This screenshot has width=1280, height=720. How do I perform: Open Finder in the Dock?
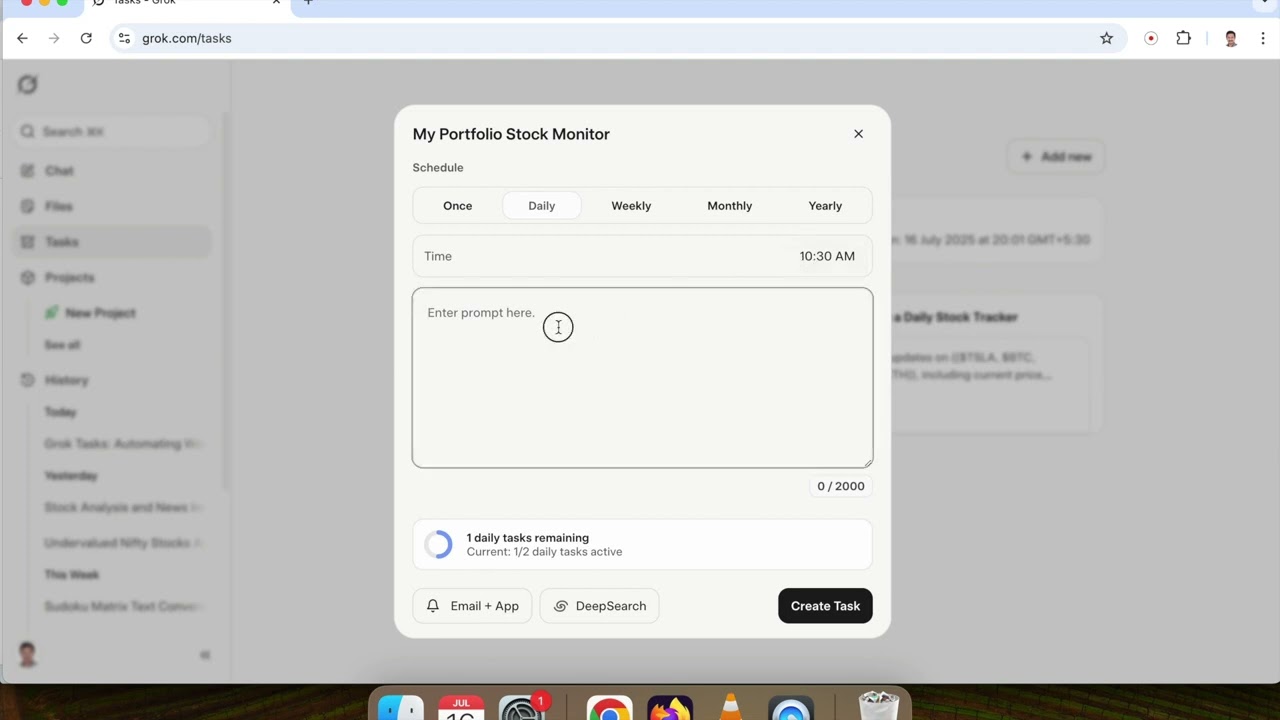point(402,708)
